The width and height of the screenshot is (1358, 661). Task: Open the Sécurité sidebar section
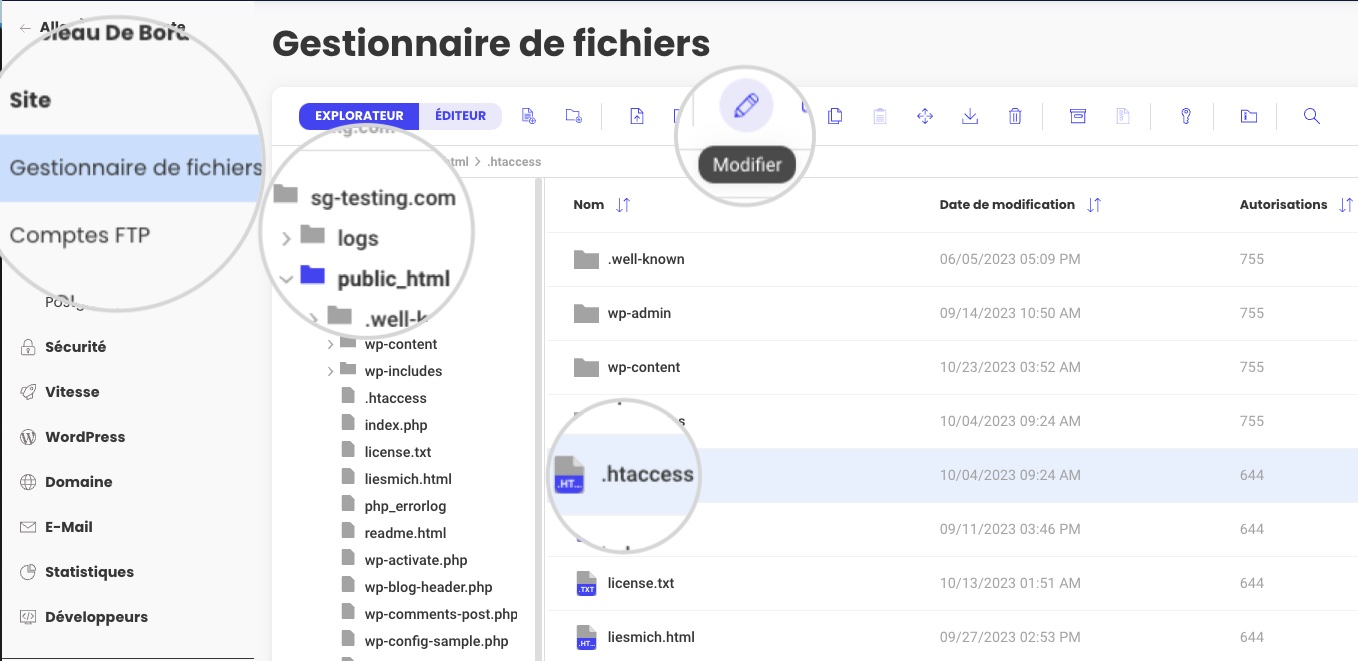click(x=75, y=347)
